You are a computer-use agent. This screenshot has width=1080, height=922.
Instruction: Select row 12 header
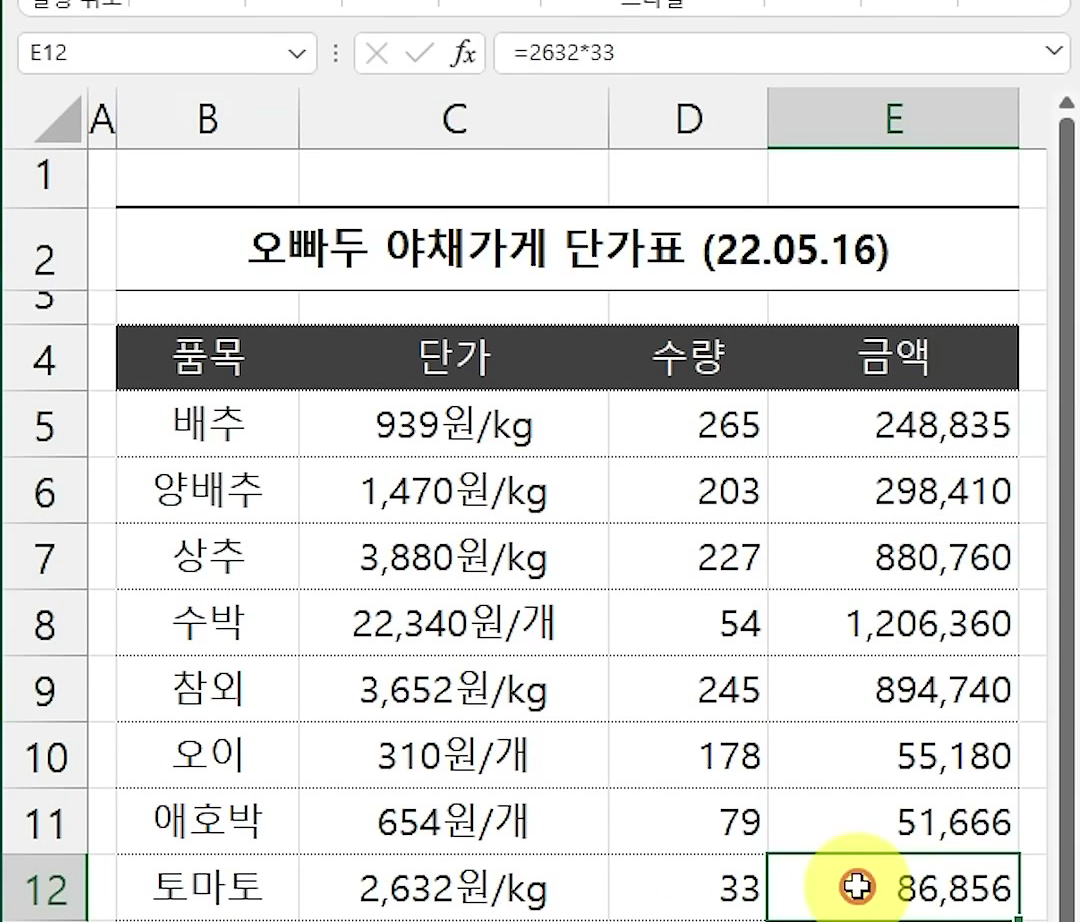click(x=44, y=888)
